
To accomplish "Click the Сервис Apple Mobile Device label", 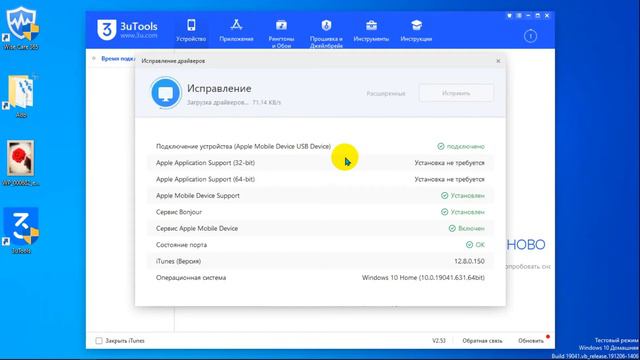I will (x=197, y=228).
